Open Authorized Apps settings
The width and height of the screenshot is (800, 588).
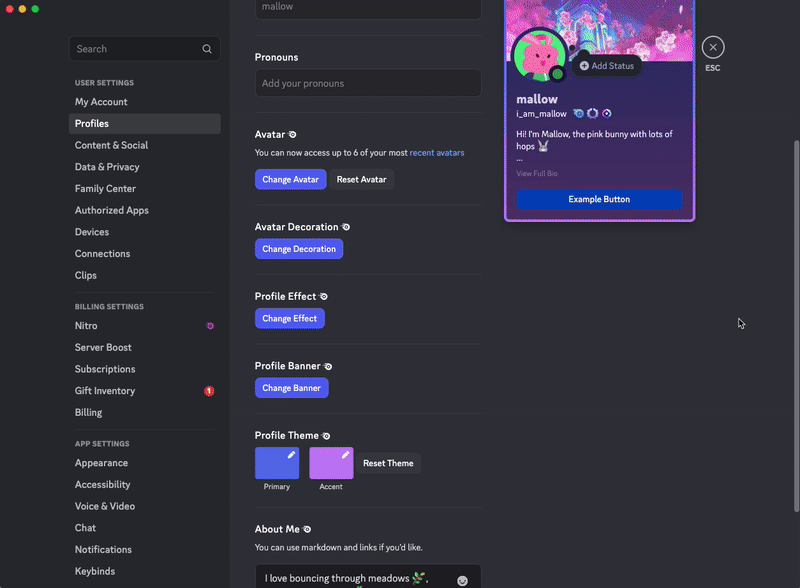[145, 210]
